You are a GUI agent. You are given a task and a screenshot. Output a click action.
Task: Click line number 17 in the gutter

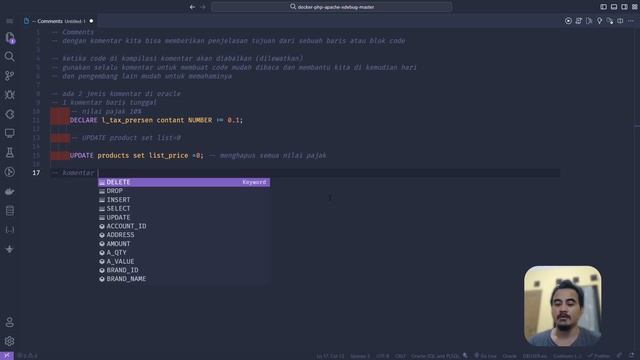click(x=36, y=173)
